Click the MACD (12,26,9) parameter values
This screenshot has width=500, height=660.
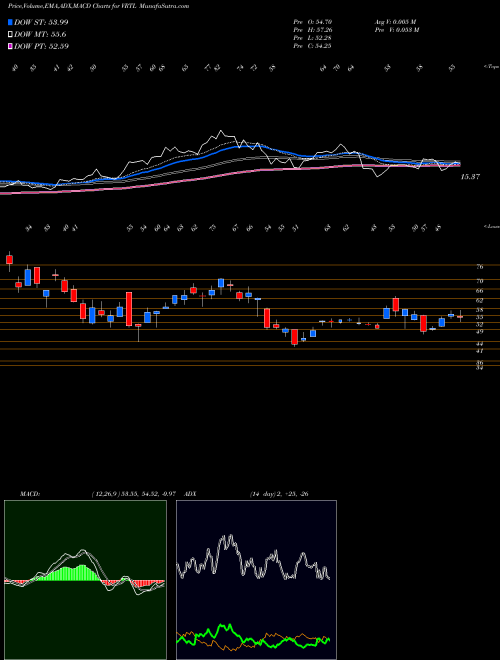point(136,494)
